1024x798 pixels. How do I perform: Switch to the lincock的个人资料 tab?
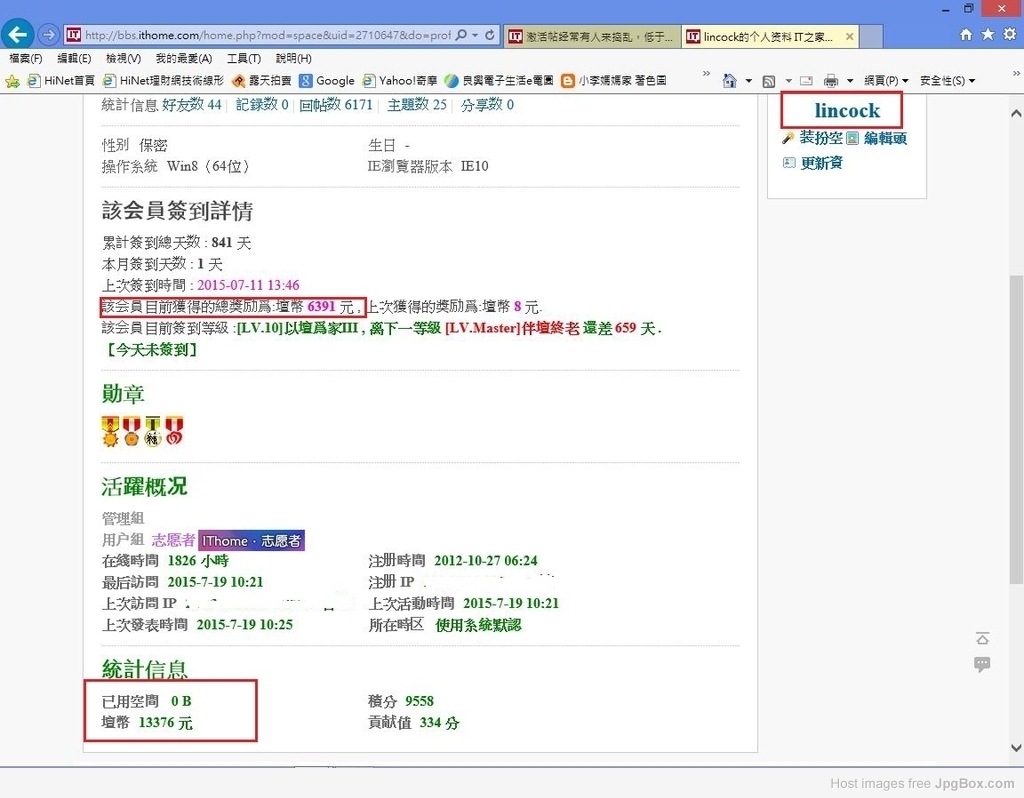768,36
